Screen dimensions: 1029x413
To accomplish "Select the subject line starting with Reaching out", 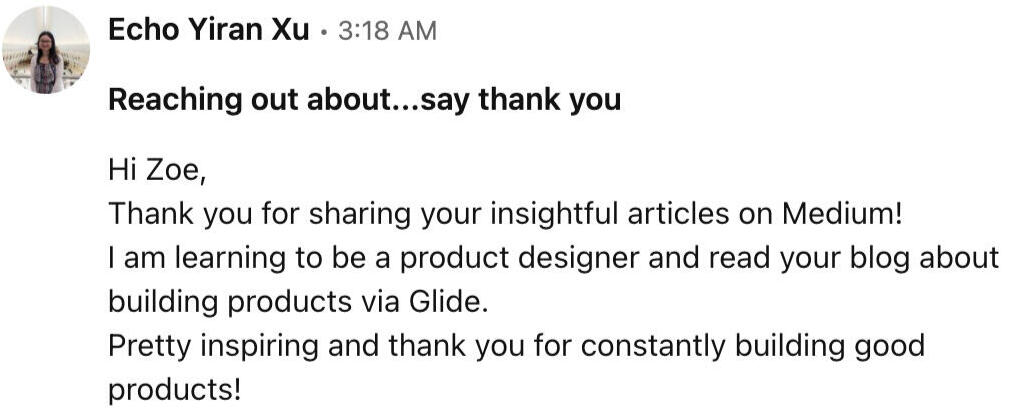I will tap(363, 100).
